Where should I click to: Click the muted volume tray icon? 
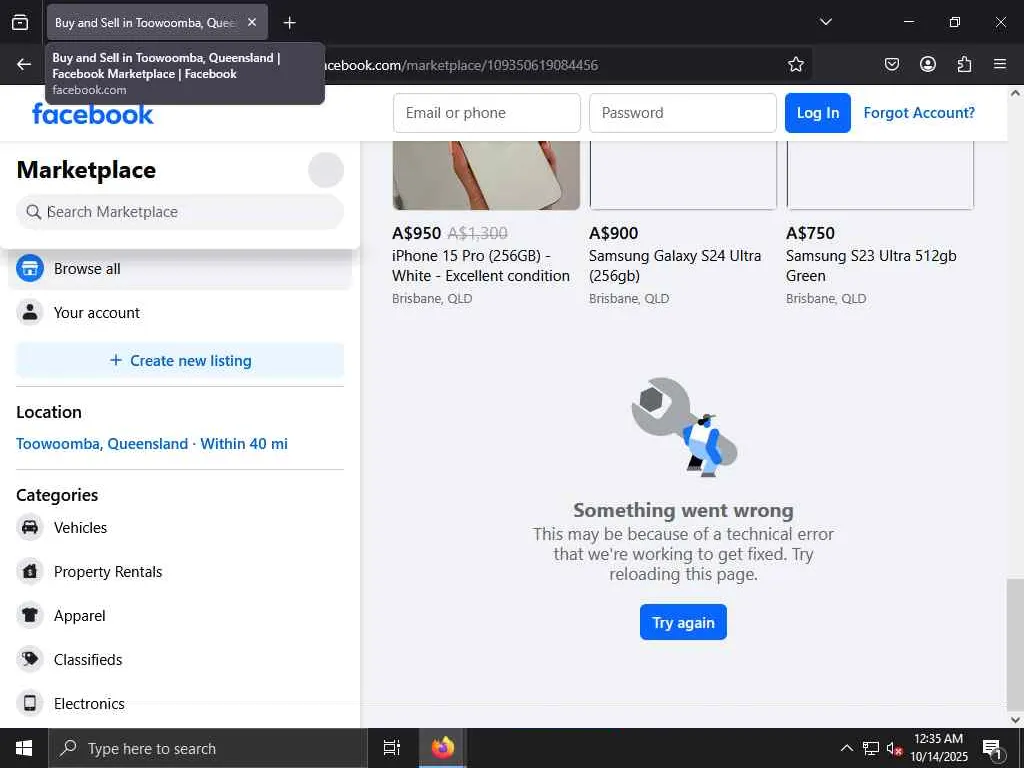point(894,748)
